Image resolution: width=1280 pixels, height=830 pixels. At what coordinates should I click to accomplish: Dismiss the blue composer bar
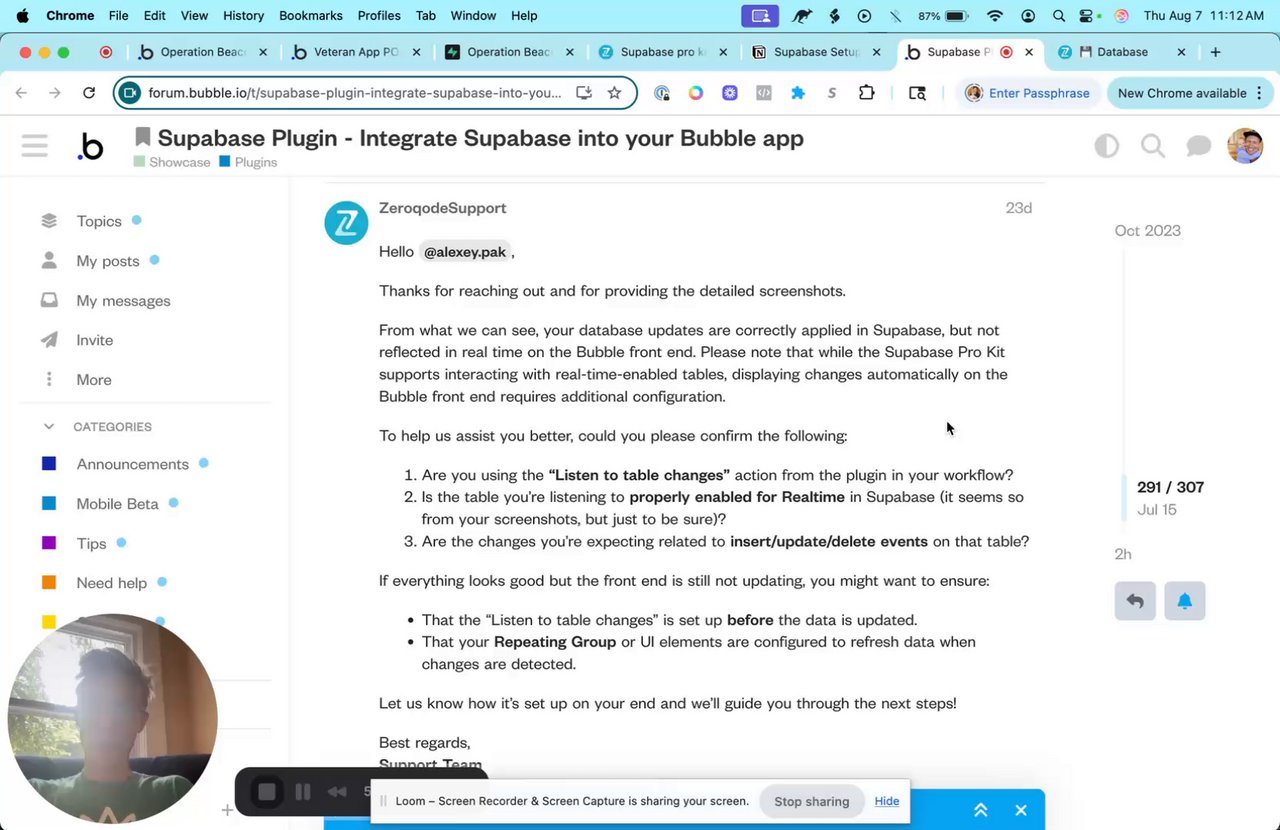[1021, 810]
